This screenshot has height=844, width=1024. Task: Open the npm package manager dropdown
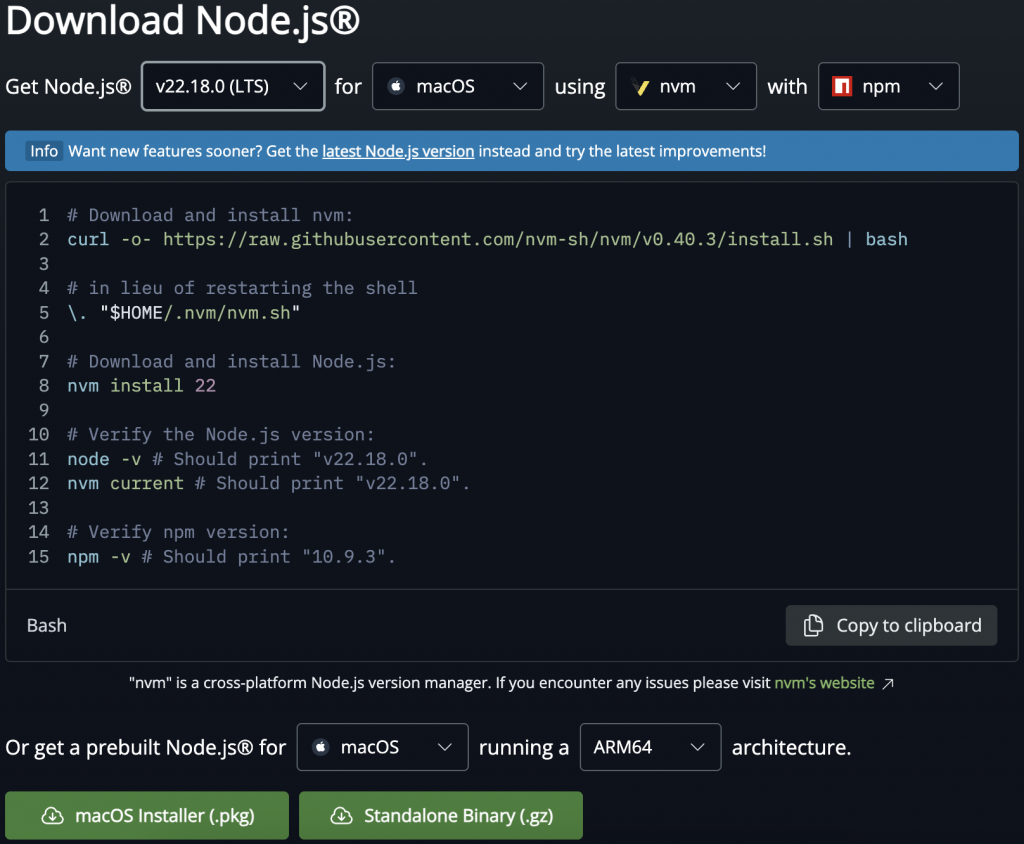[889, 86]
